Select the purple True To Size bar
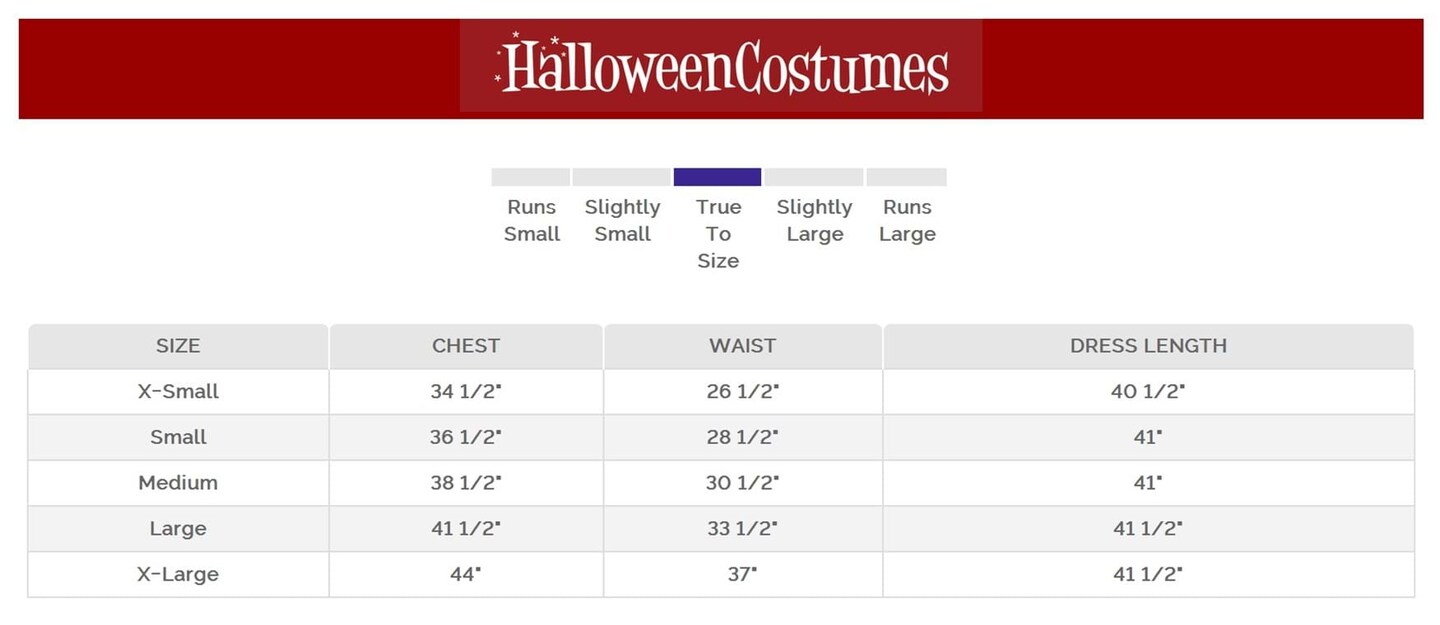 (x=717, y=177)
